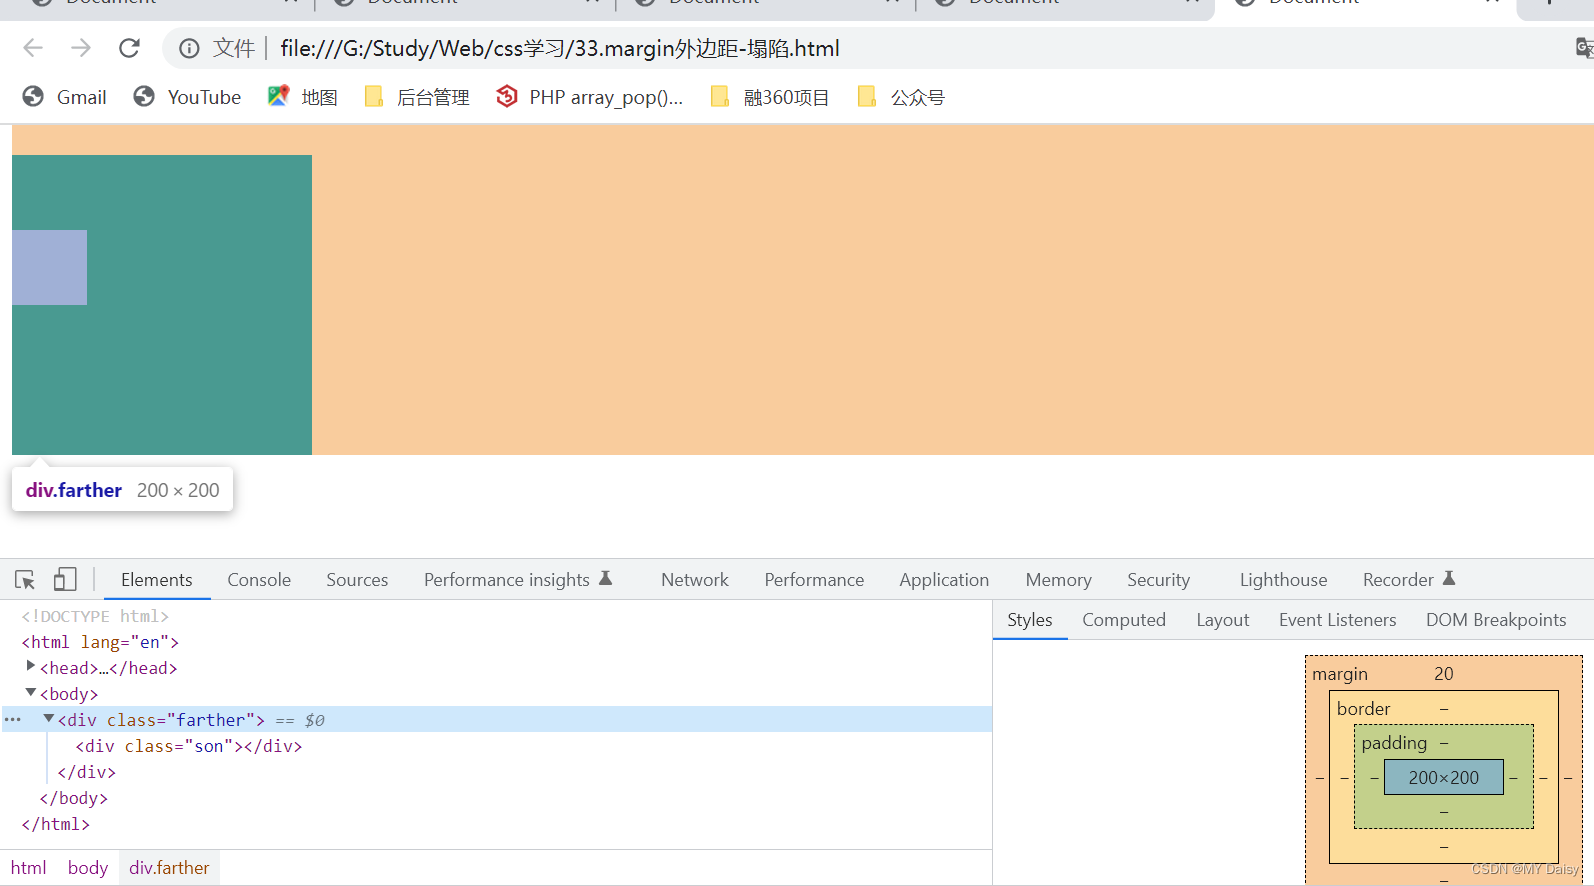
Task: Open the Gmail bookmark
Action: tap(65, 97)
